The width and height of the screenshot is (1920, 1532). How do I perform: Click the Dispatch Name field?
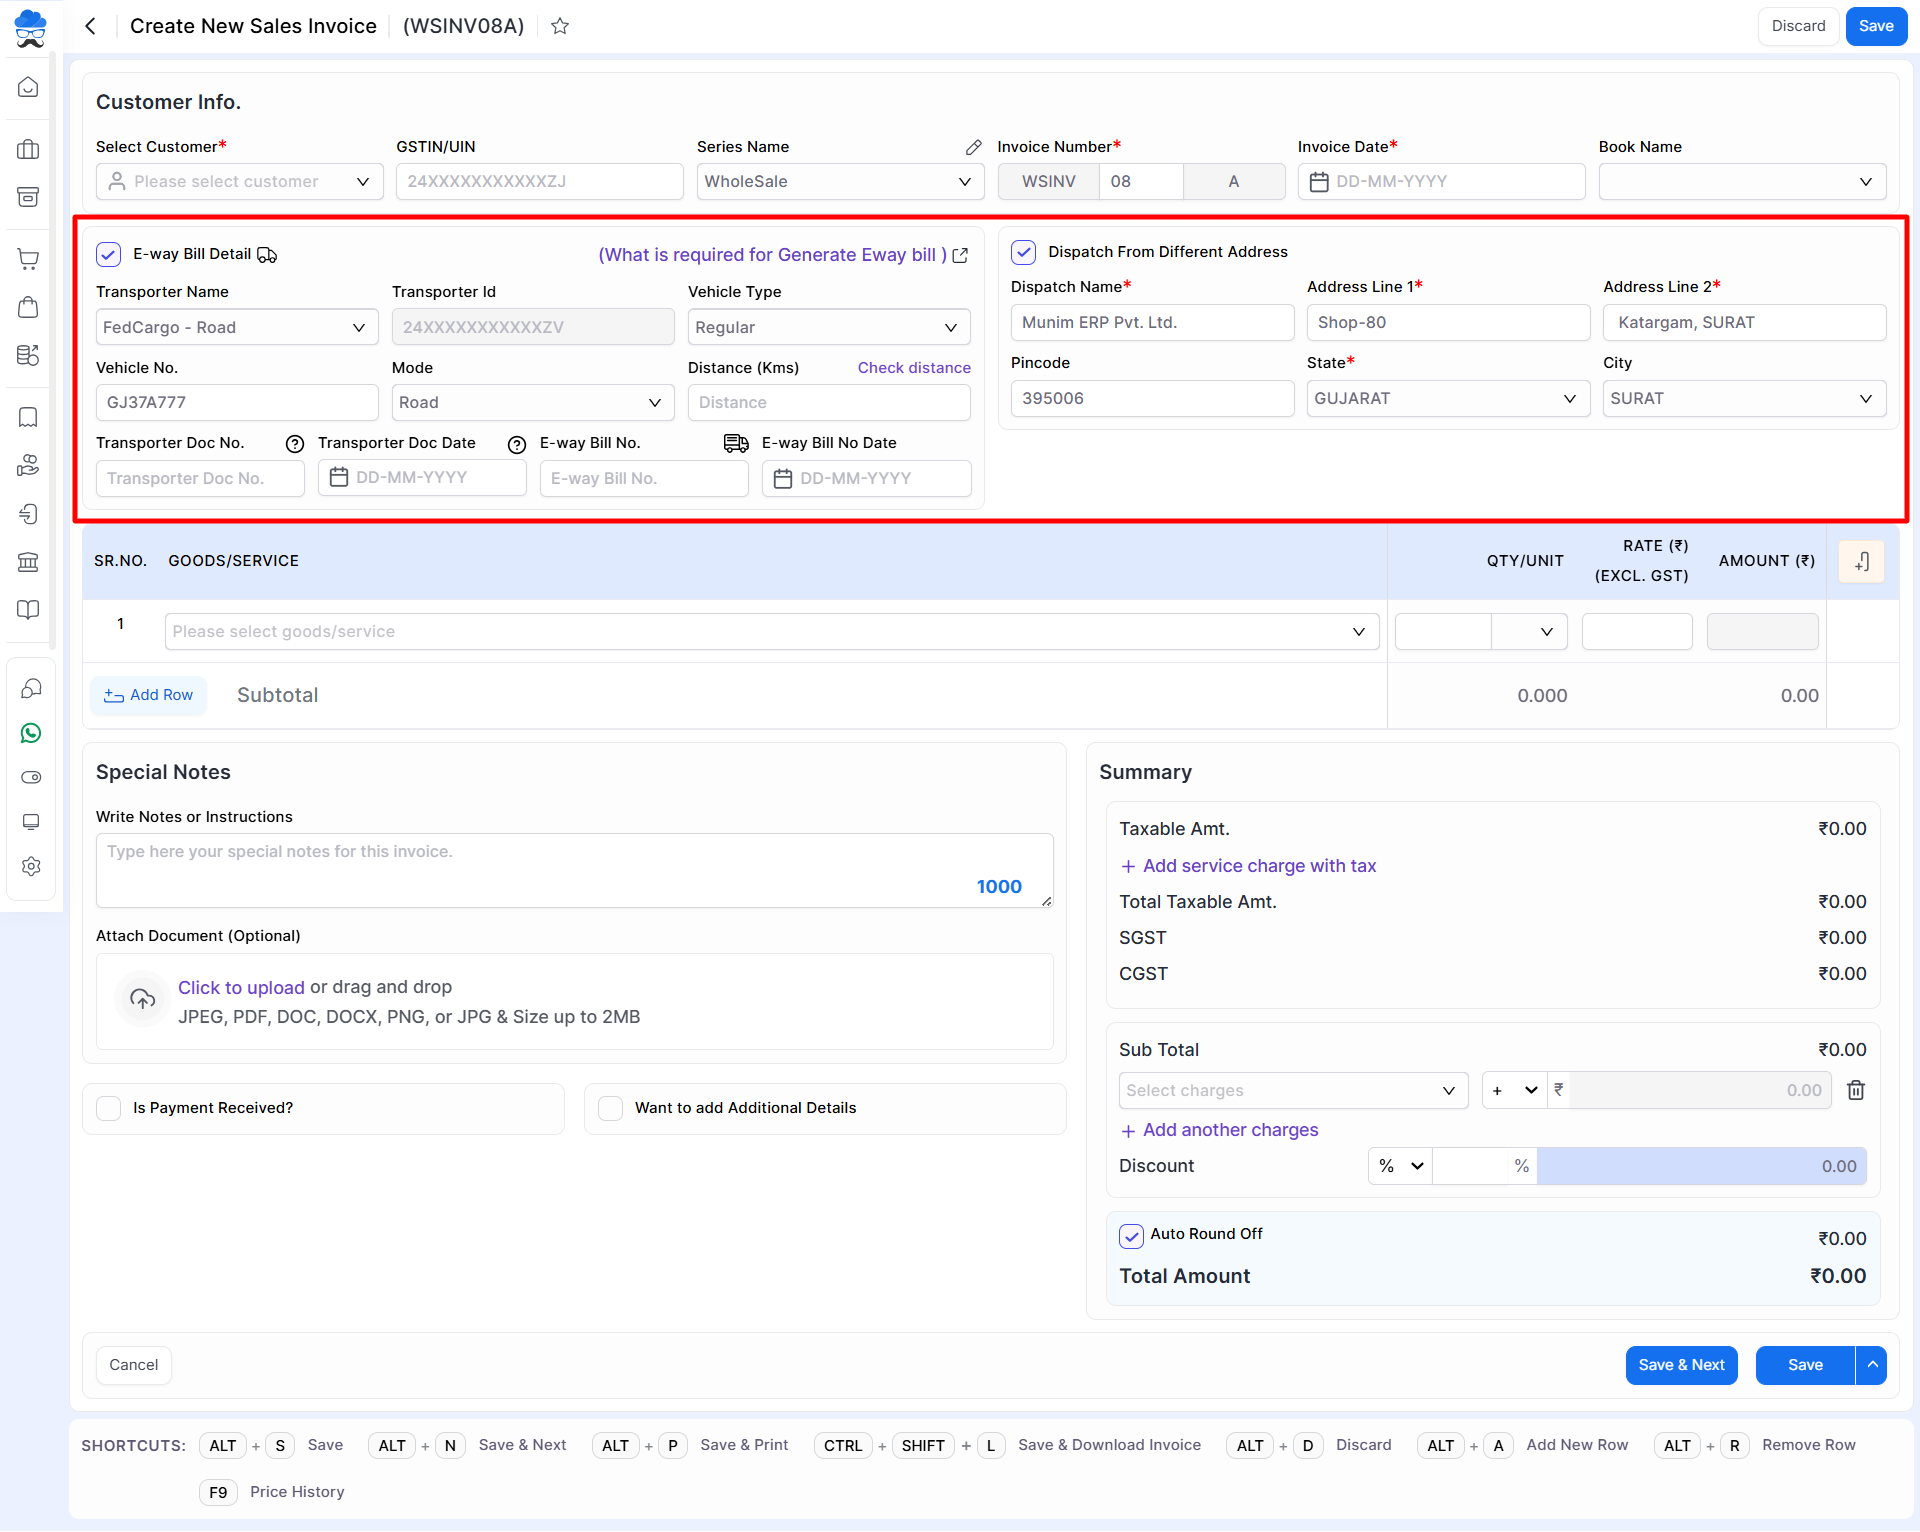(1152, 323)
